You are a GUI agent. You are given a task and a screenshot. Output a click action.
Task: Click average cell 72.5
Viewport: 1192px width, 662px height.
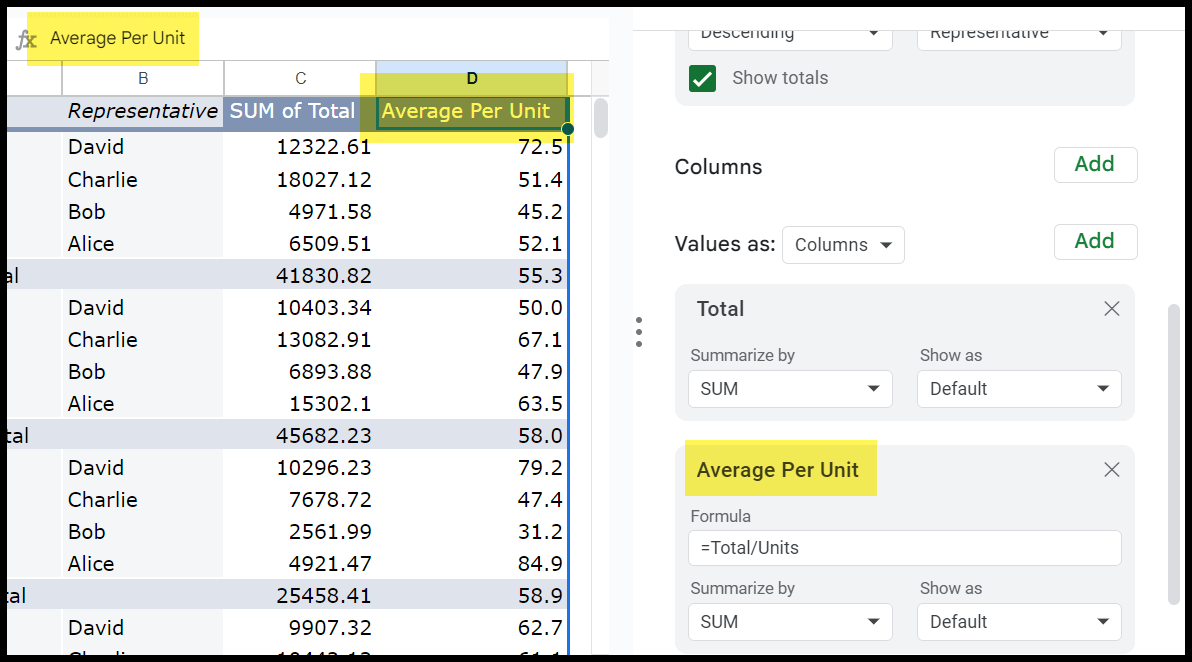click(x=472, y=147)
